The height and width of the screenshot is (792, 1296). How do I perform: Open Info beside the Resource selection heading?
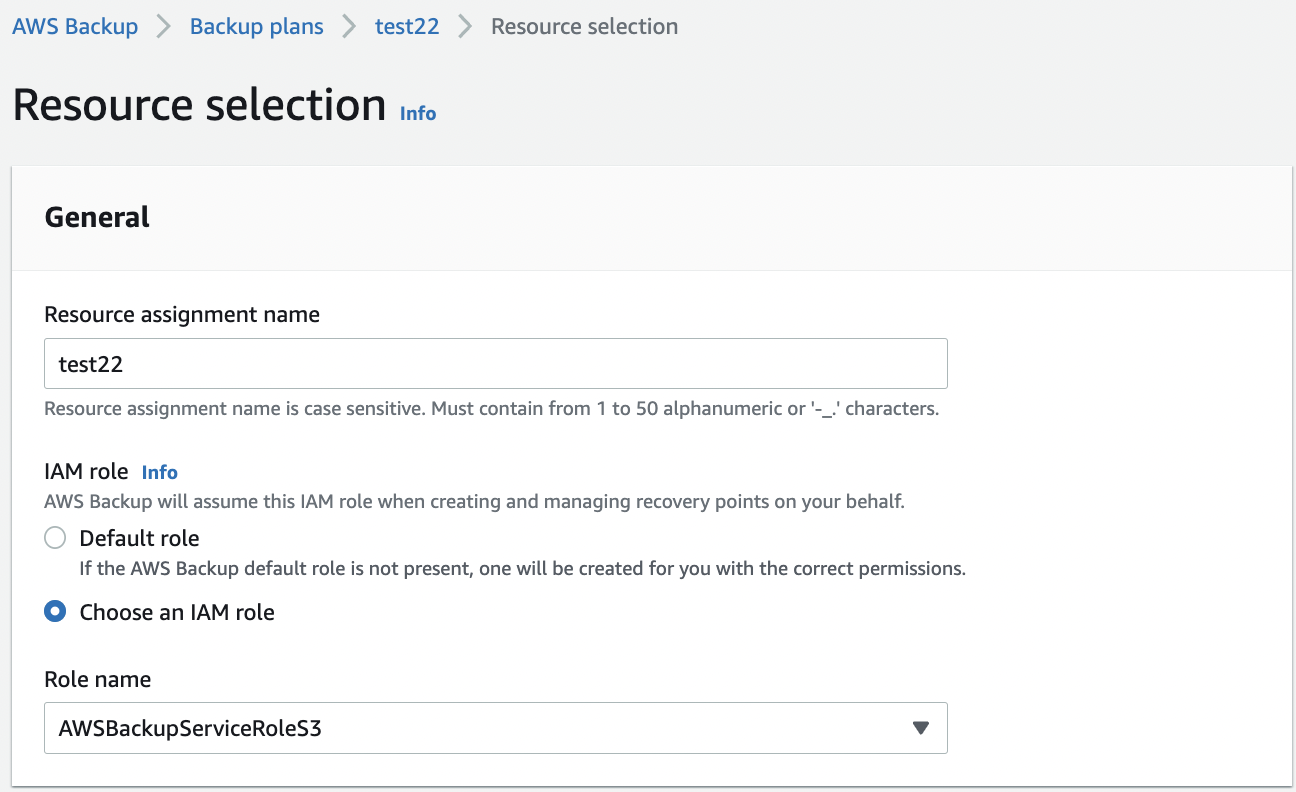click(418, 114)
